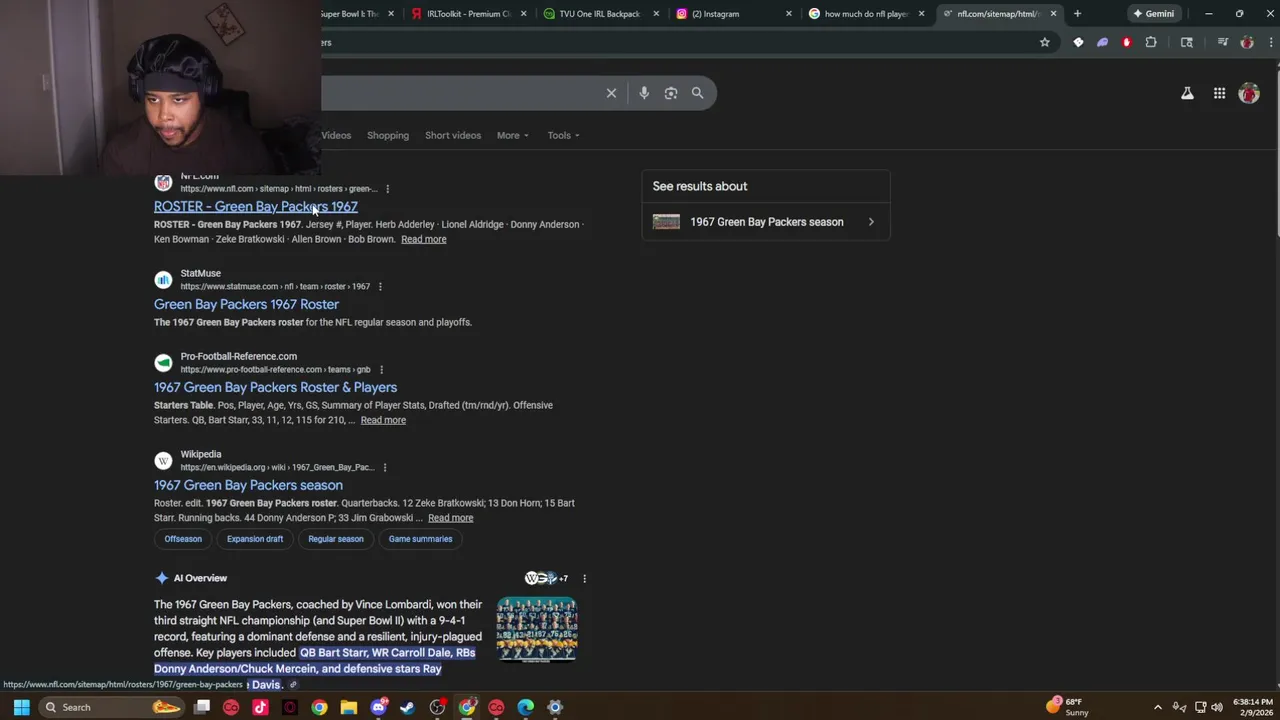Open the Windows Start menu
Viewport: 1280px width, 720px height.
point(21,707)
